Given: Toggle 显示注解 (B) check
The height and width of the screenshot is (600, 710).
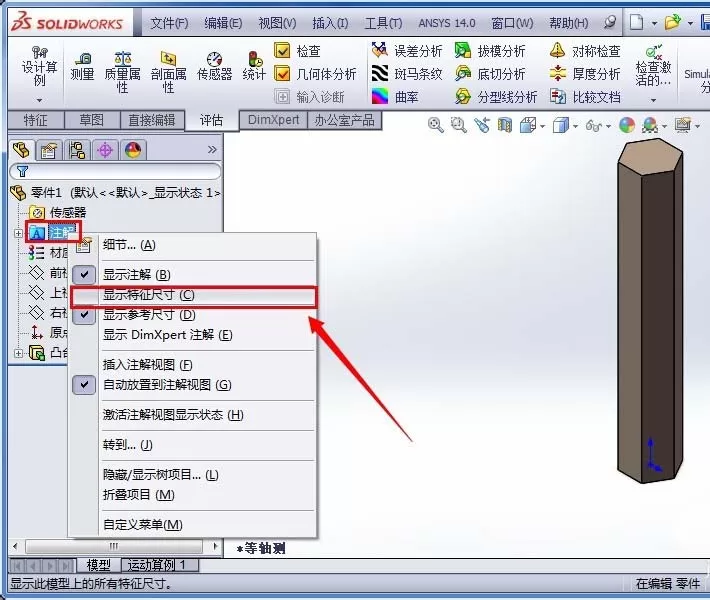Looking at the screenshot, I should tap(84, 274).
